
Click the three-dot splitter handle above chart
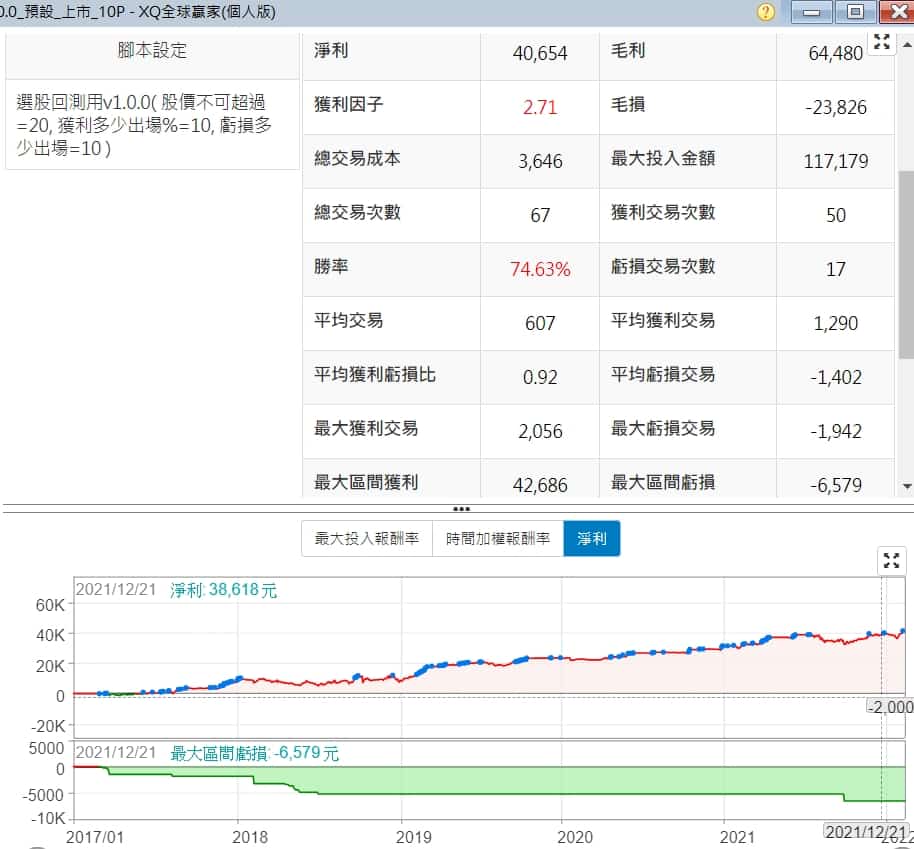pos(461,509)
